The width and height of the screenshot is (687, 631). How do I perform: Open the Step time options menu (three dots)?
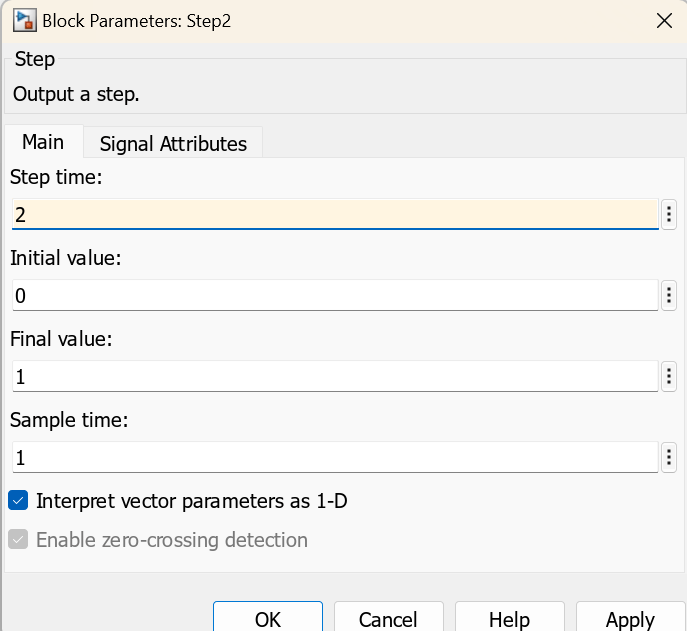(x=669, y=213)
